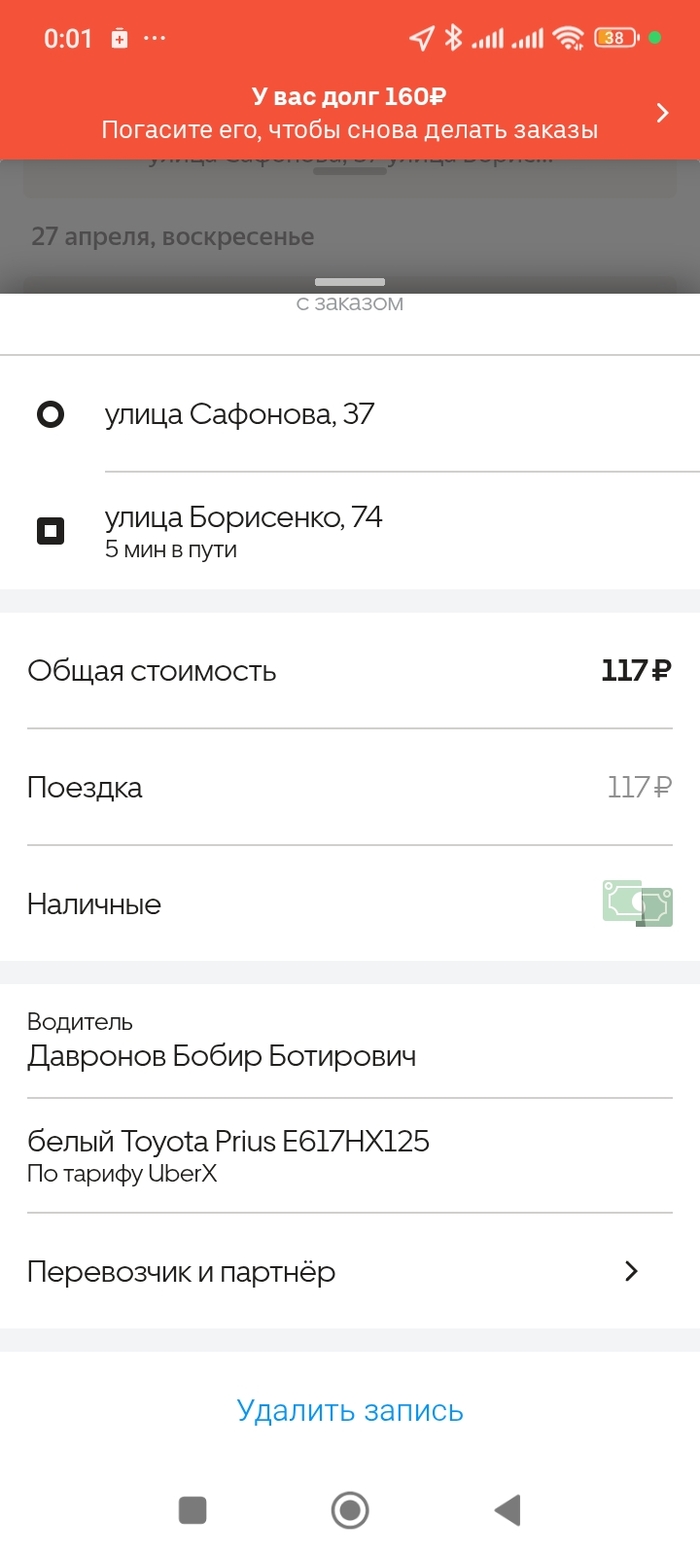Tap the Удалить запись link

pos(350,1410)
